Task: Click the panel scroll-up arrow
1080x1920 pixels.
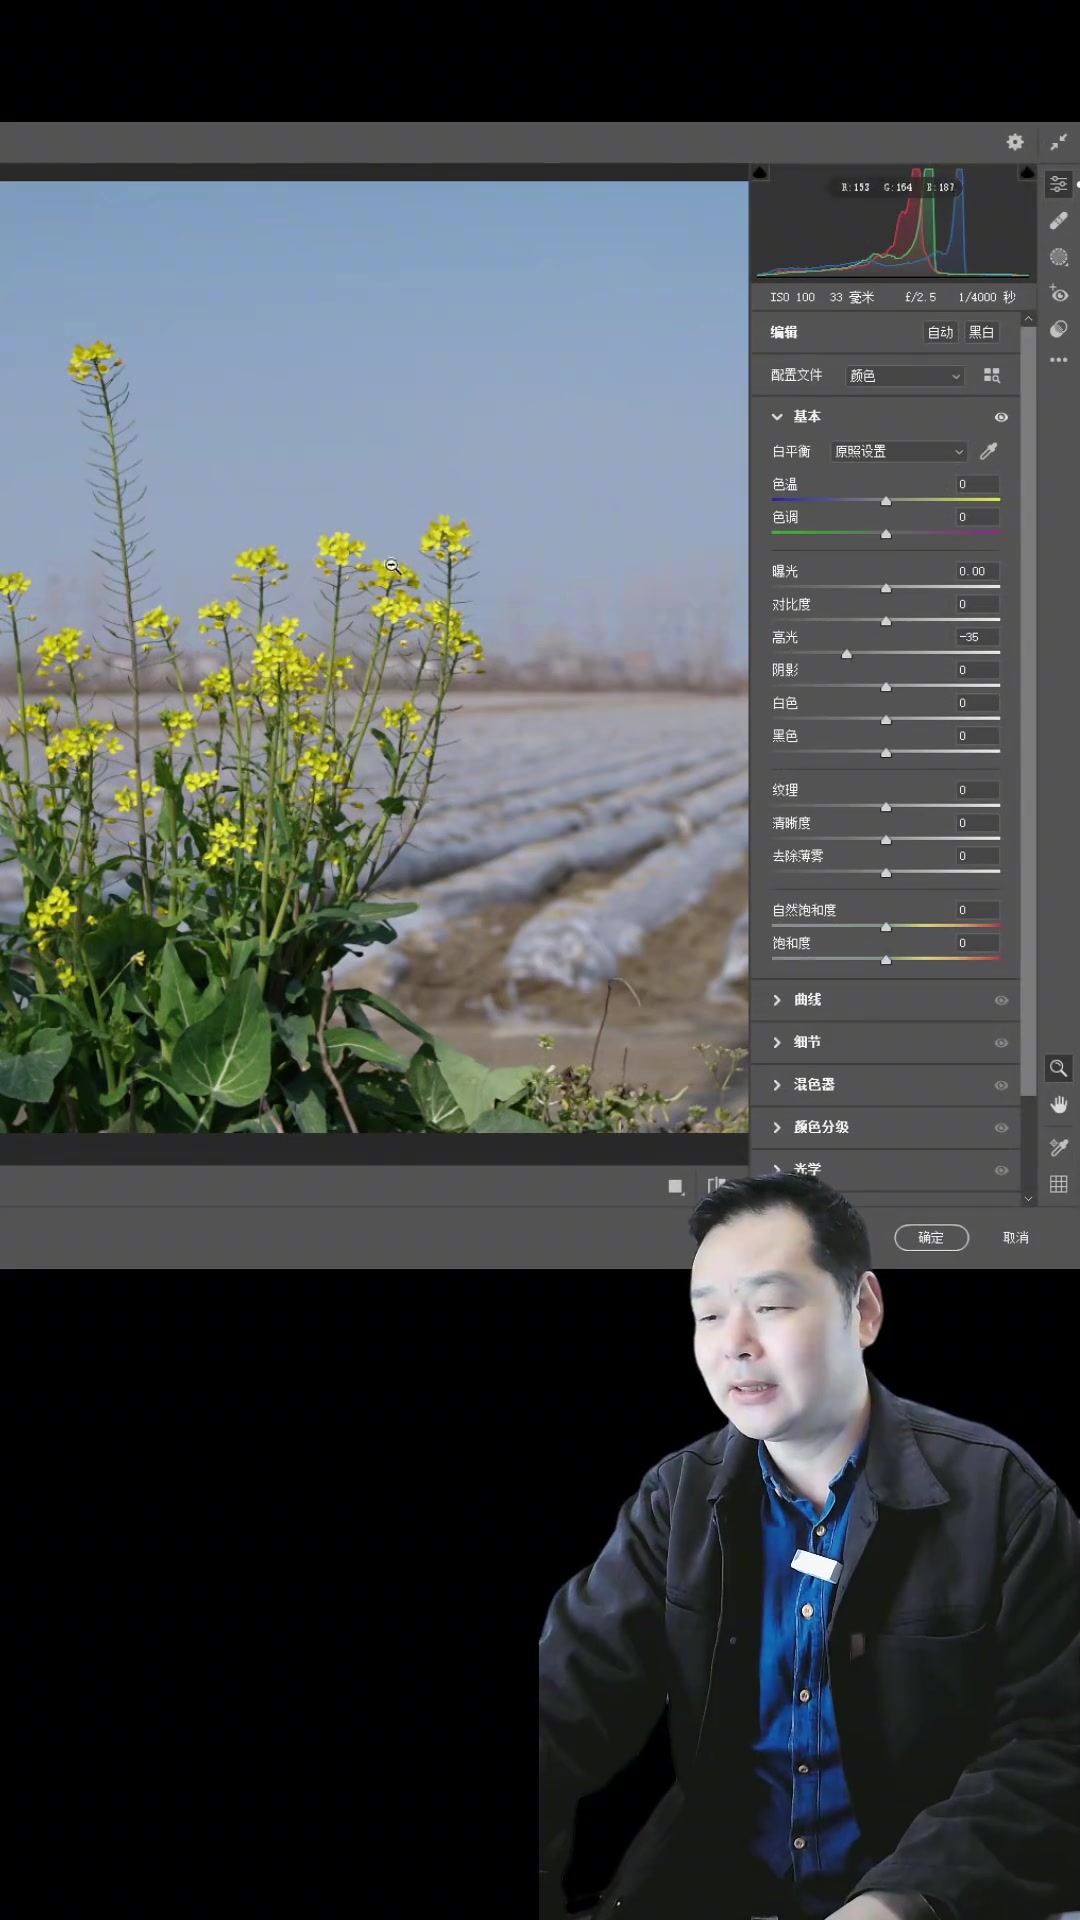Action: (1028, 319)
